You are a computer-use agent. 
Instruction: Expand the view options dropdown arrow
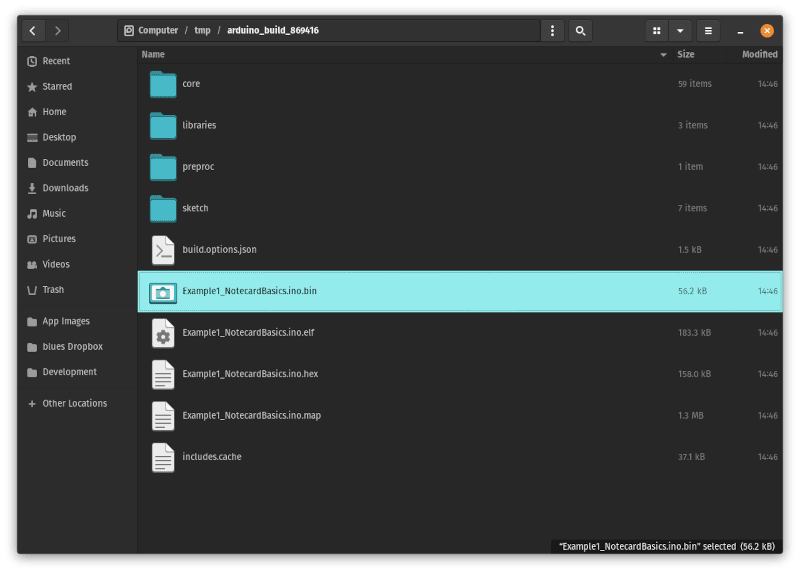click(680, 31)
